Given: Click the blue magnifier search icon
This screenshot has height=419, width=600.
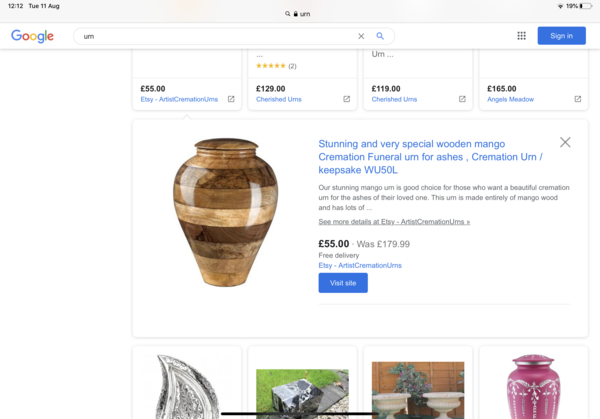Looking at the screenshot, I should point(380,36).
